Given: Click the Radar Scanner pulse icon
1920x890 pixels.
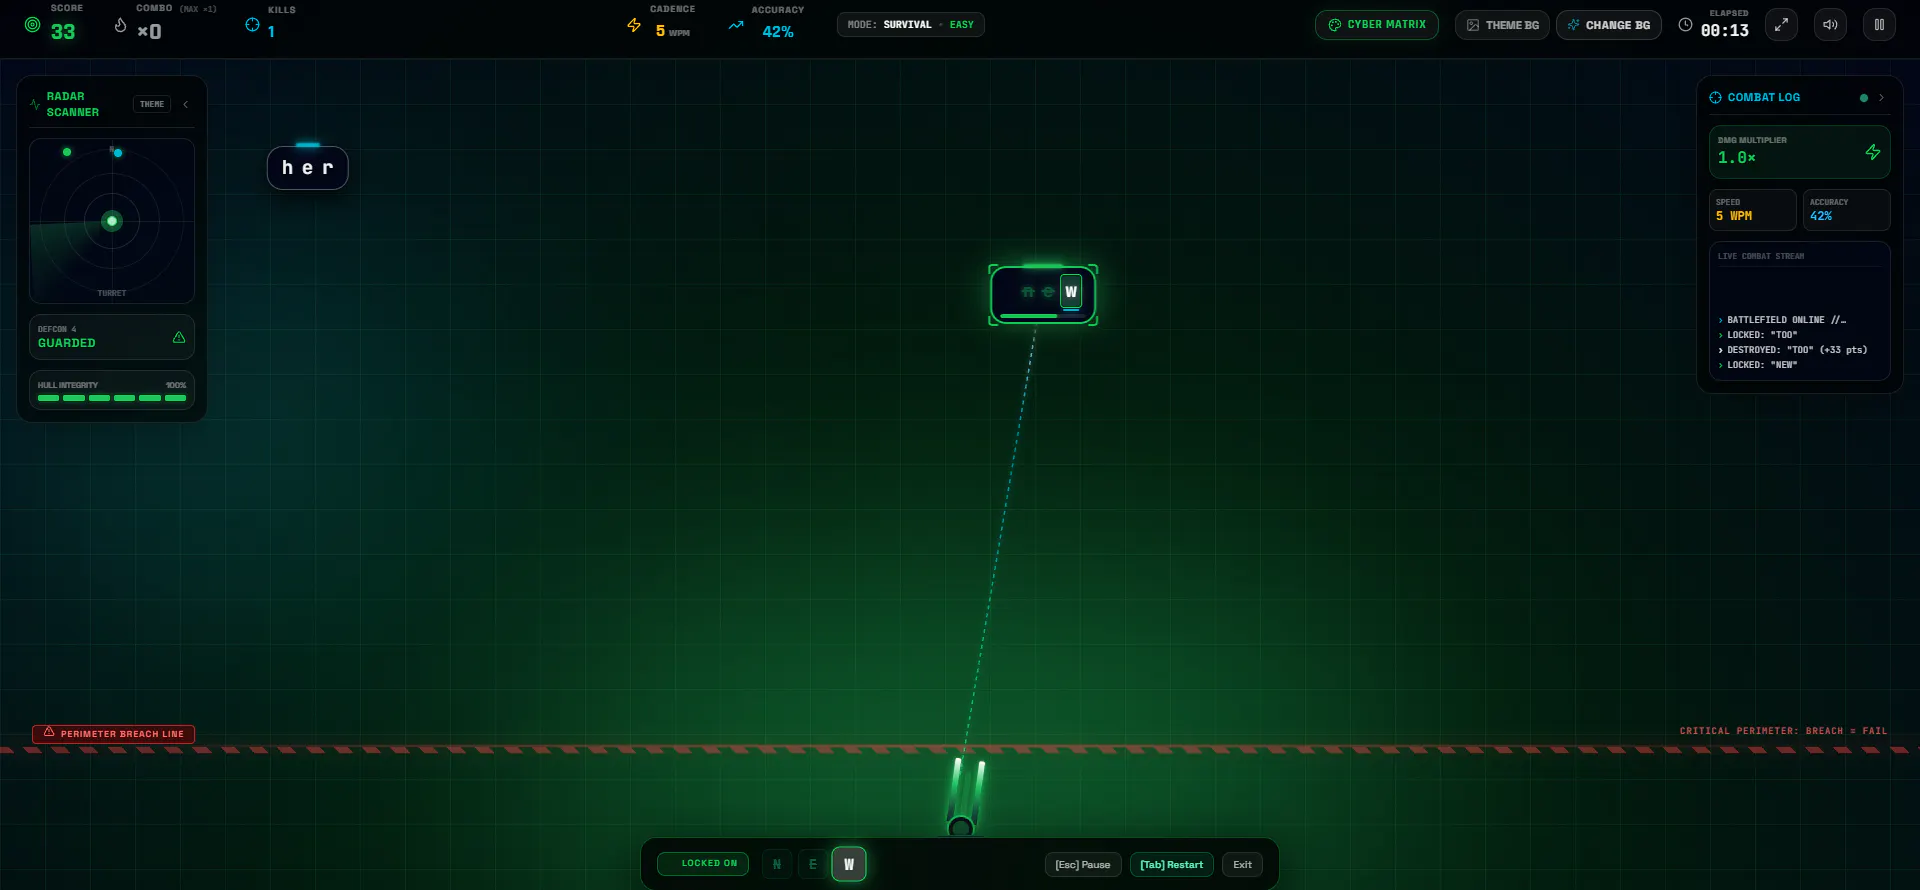Looking at the screenshot, I should (x=35, y=104).
